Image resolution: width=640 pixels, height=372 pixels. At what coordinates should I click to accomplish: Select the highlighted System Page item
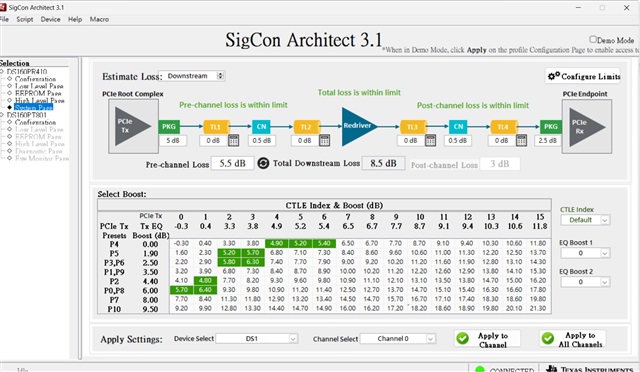pos(33,107)
